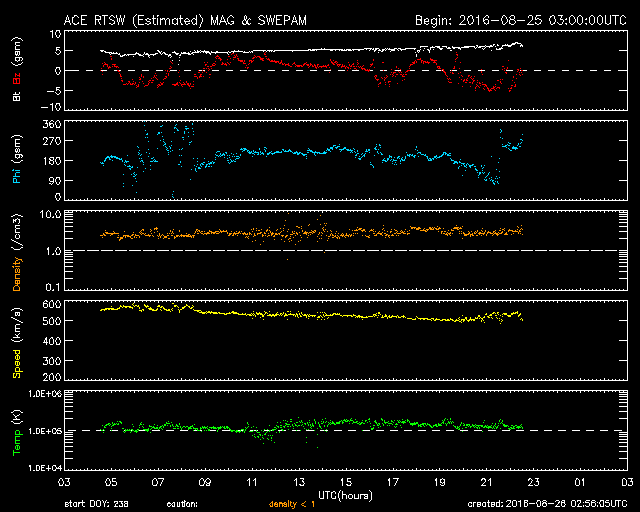
Task: Click the 13 hour tick label
Action: click(x=299, y=482)
